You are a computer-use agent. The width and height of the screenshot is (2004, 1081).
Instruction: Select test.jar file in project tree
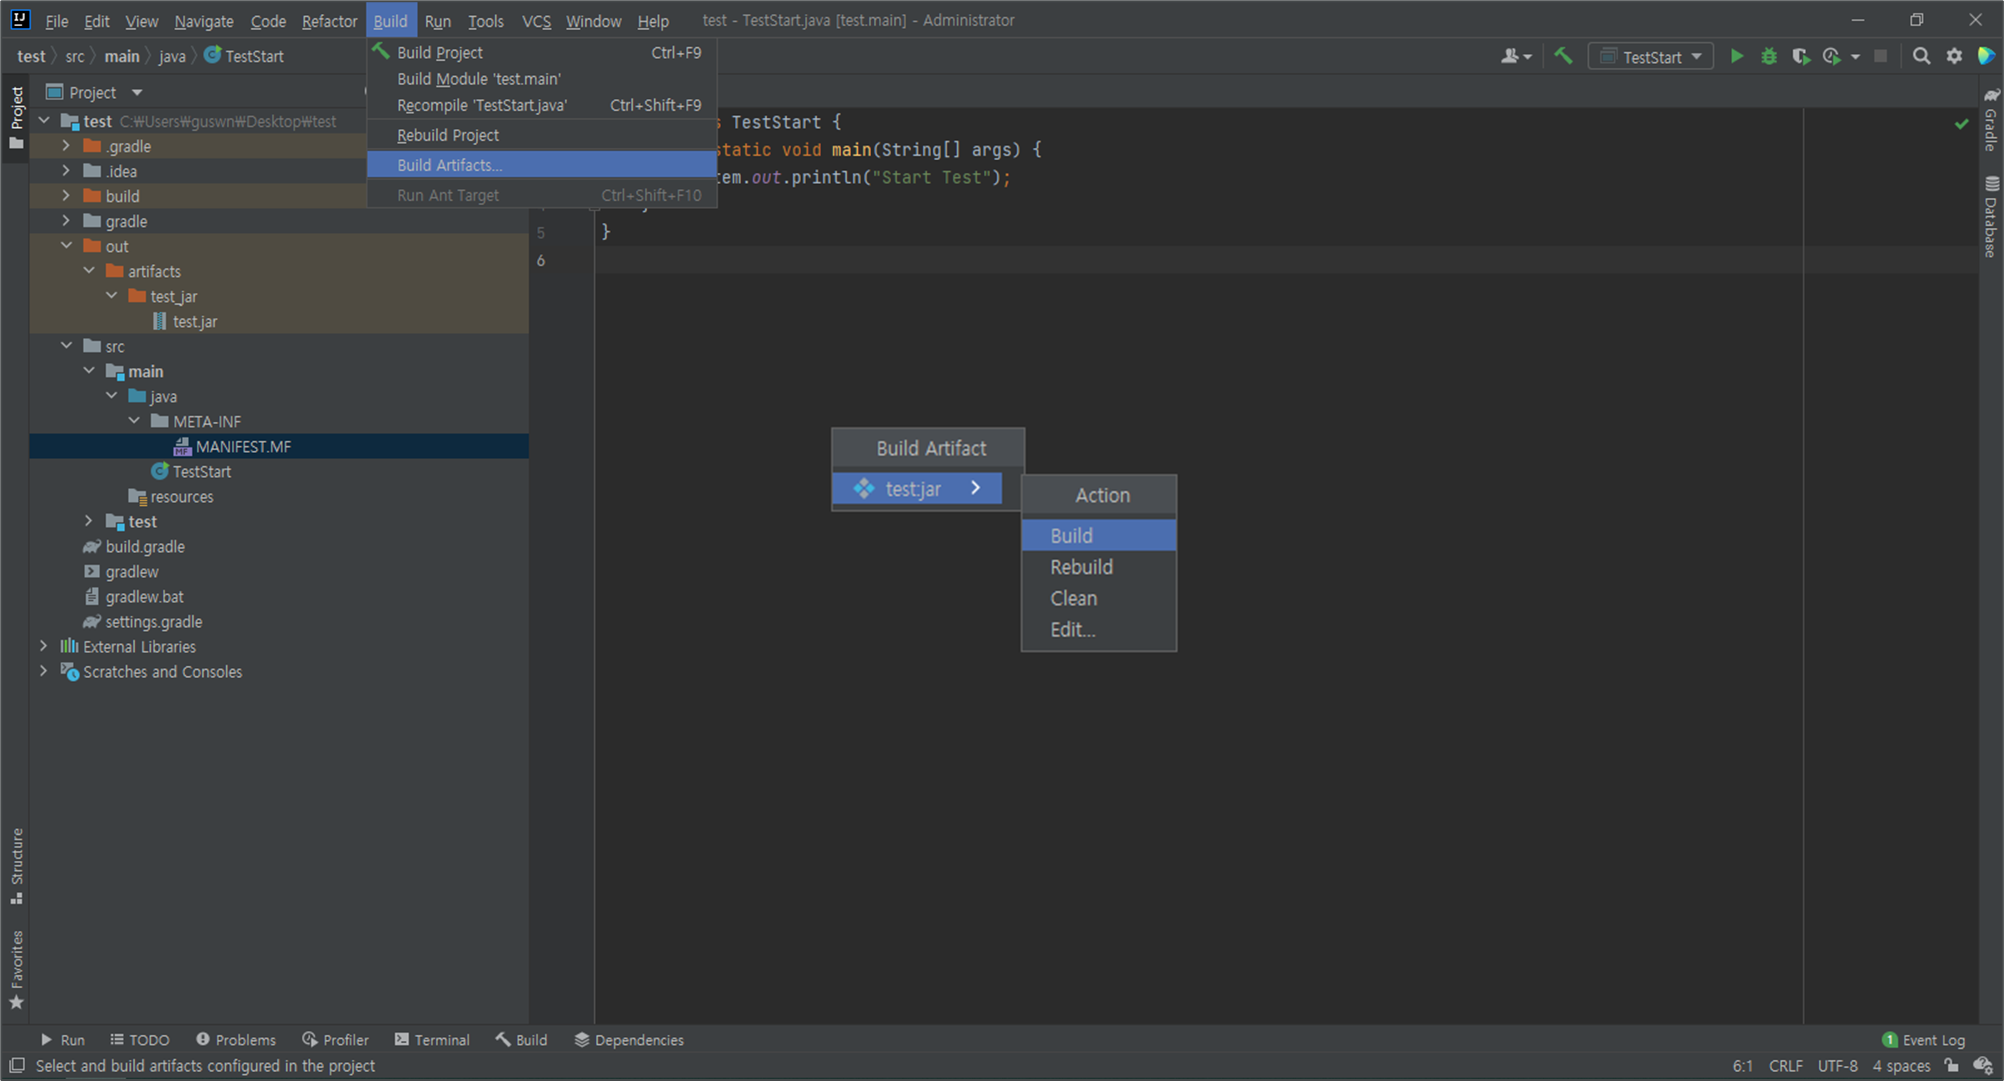coord(195,321)
